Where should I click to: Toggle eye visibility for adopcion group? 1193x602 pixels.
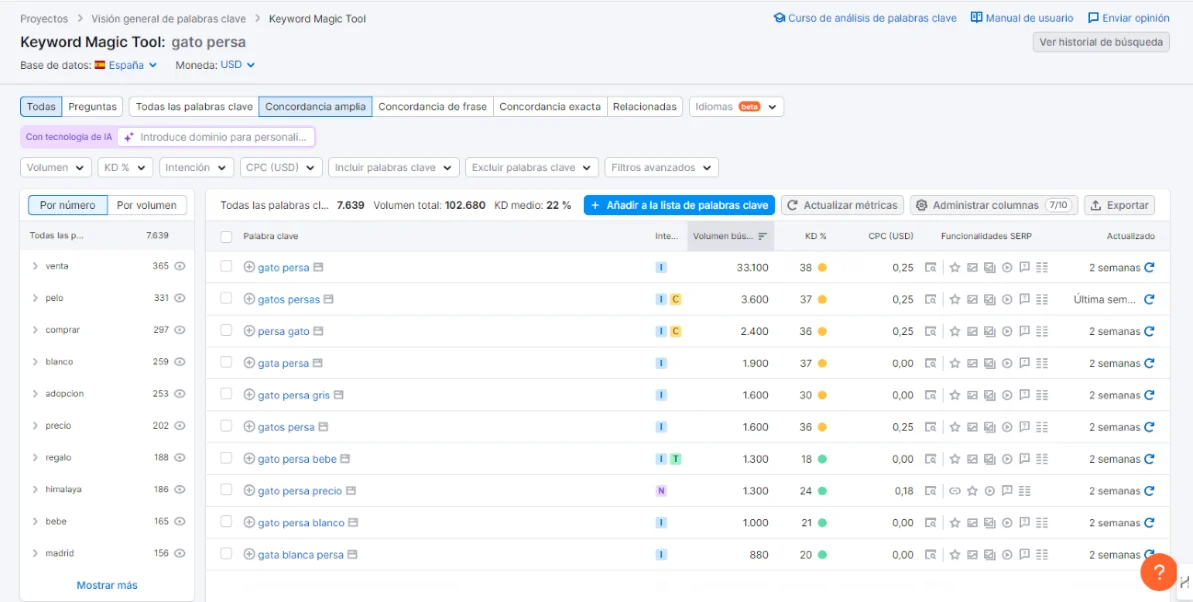(x=180, y=394)
